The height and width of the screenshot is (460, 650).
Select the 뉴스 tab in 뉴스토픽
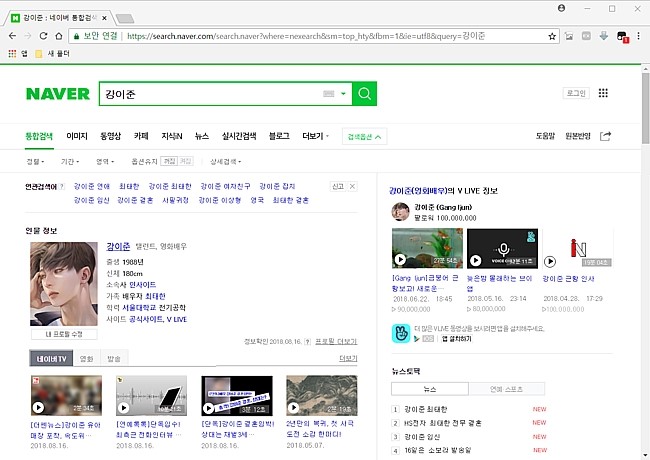pos(430,389)
